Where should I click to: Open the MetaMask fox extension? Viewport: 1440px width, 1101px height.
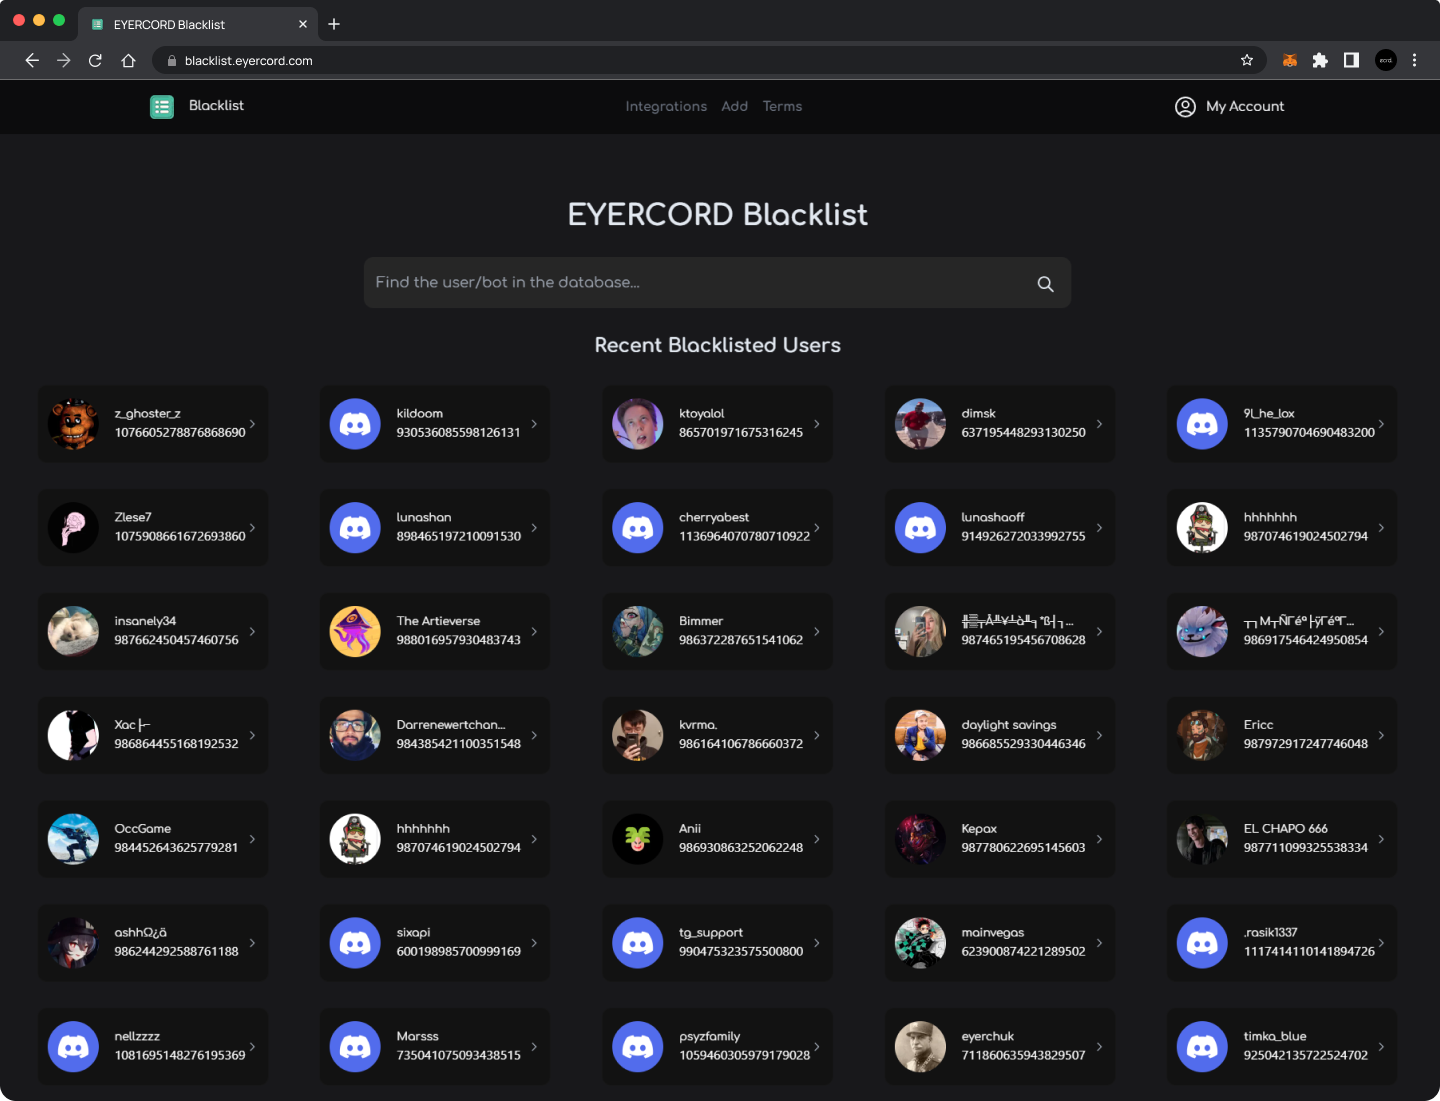pos(1290,61)
